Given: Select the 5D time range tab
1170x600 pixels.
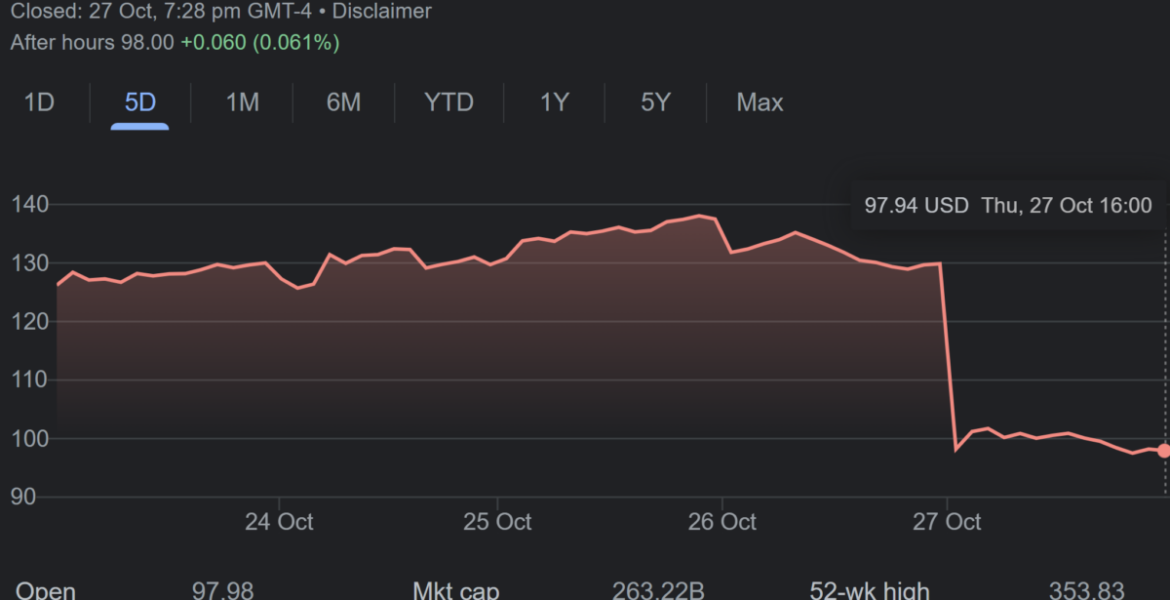Looking at the screenshot, I should click(x=140, y=102).
